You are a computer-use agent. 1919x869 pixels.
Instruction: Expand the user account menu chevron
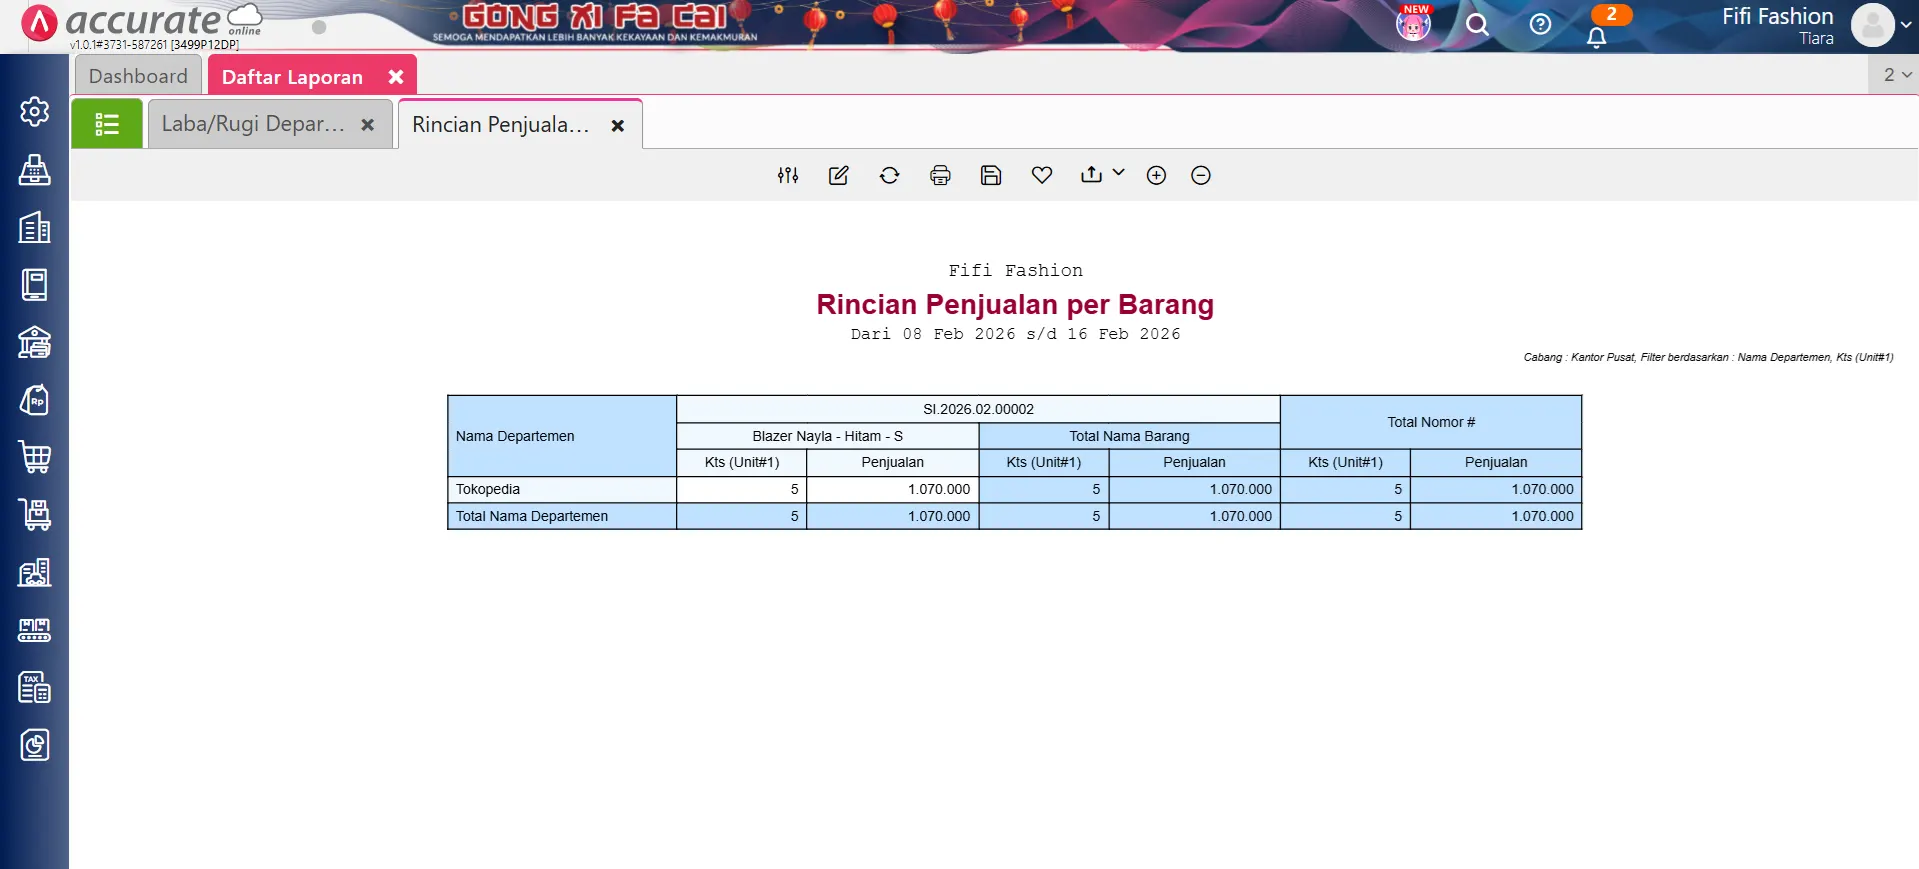click(1906, 26)
